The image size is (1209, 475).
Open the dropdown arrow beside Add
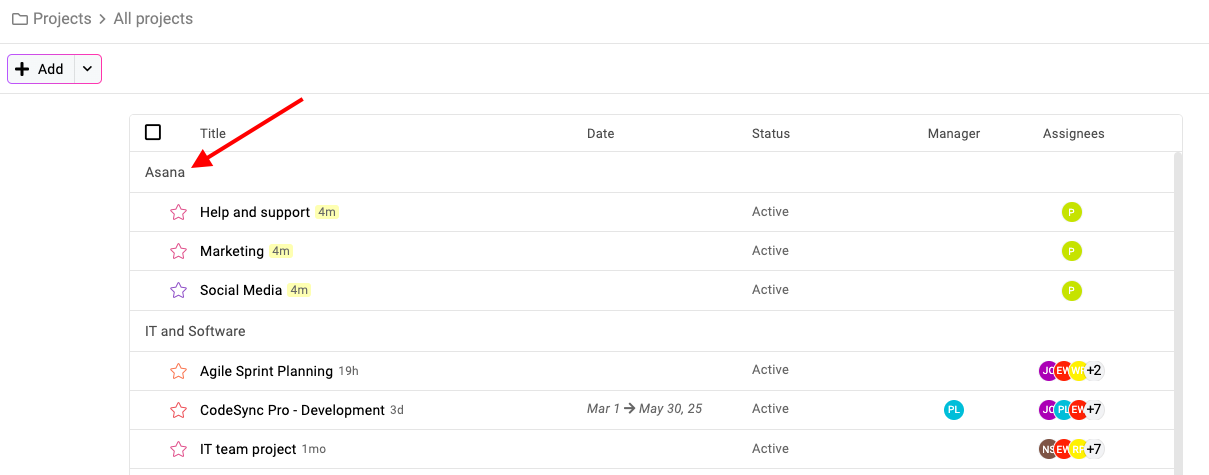[x=88, y=69]
